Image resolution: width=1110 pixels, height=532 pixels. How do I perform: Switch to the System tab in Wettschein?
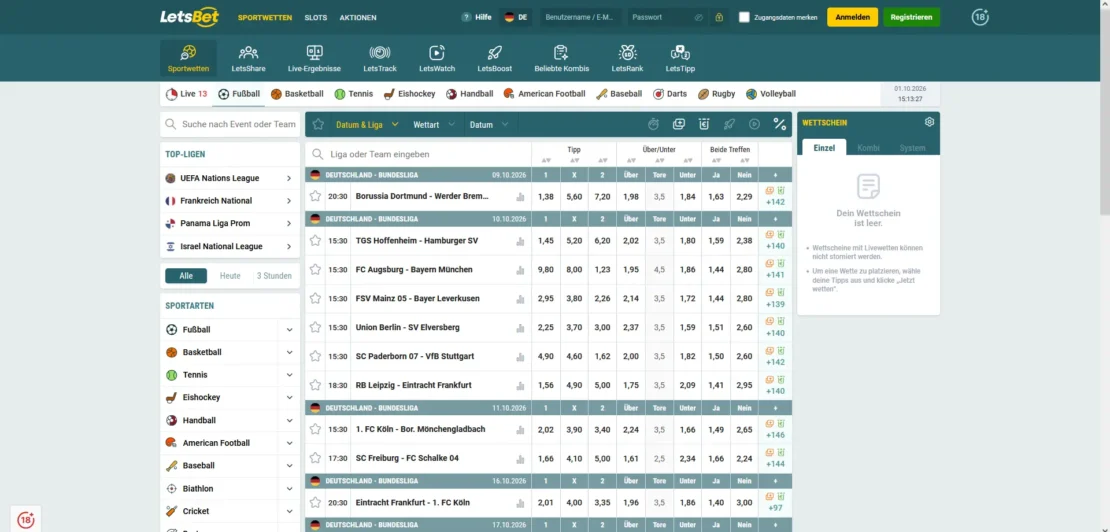click(912, 148)
